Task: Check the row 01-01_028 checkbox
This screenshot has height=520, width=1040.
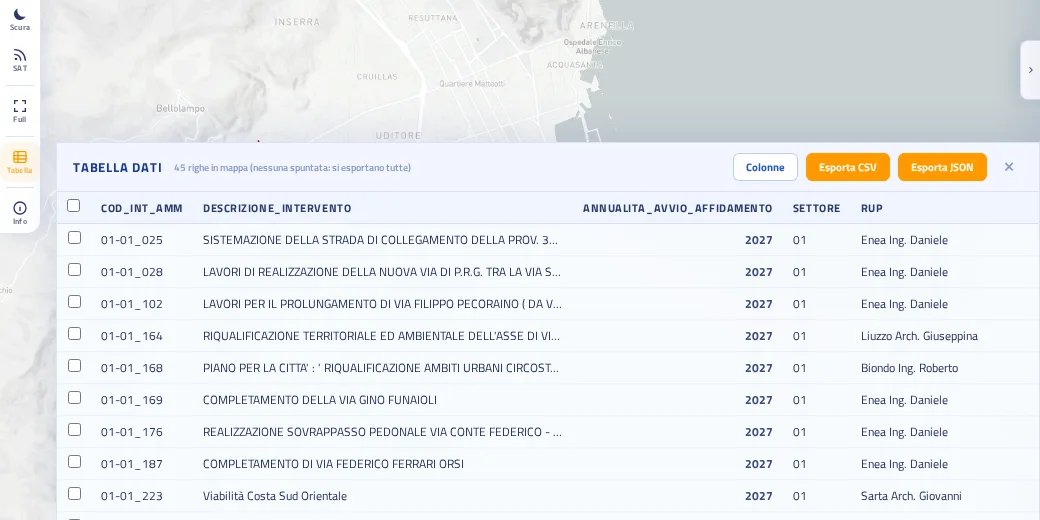Action: point(74,269)
